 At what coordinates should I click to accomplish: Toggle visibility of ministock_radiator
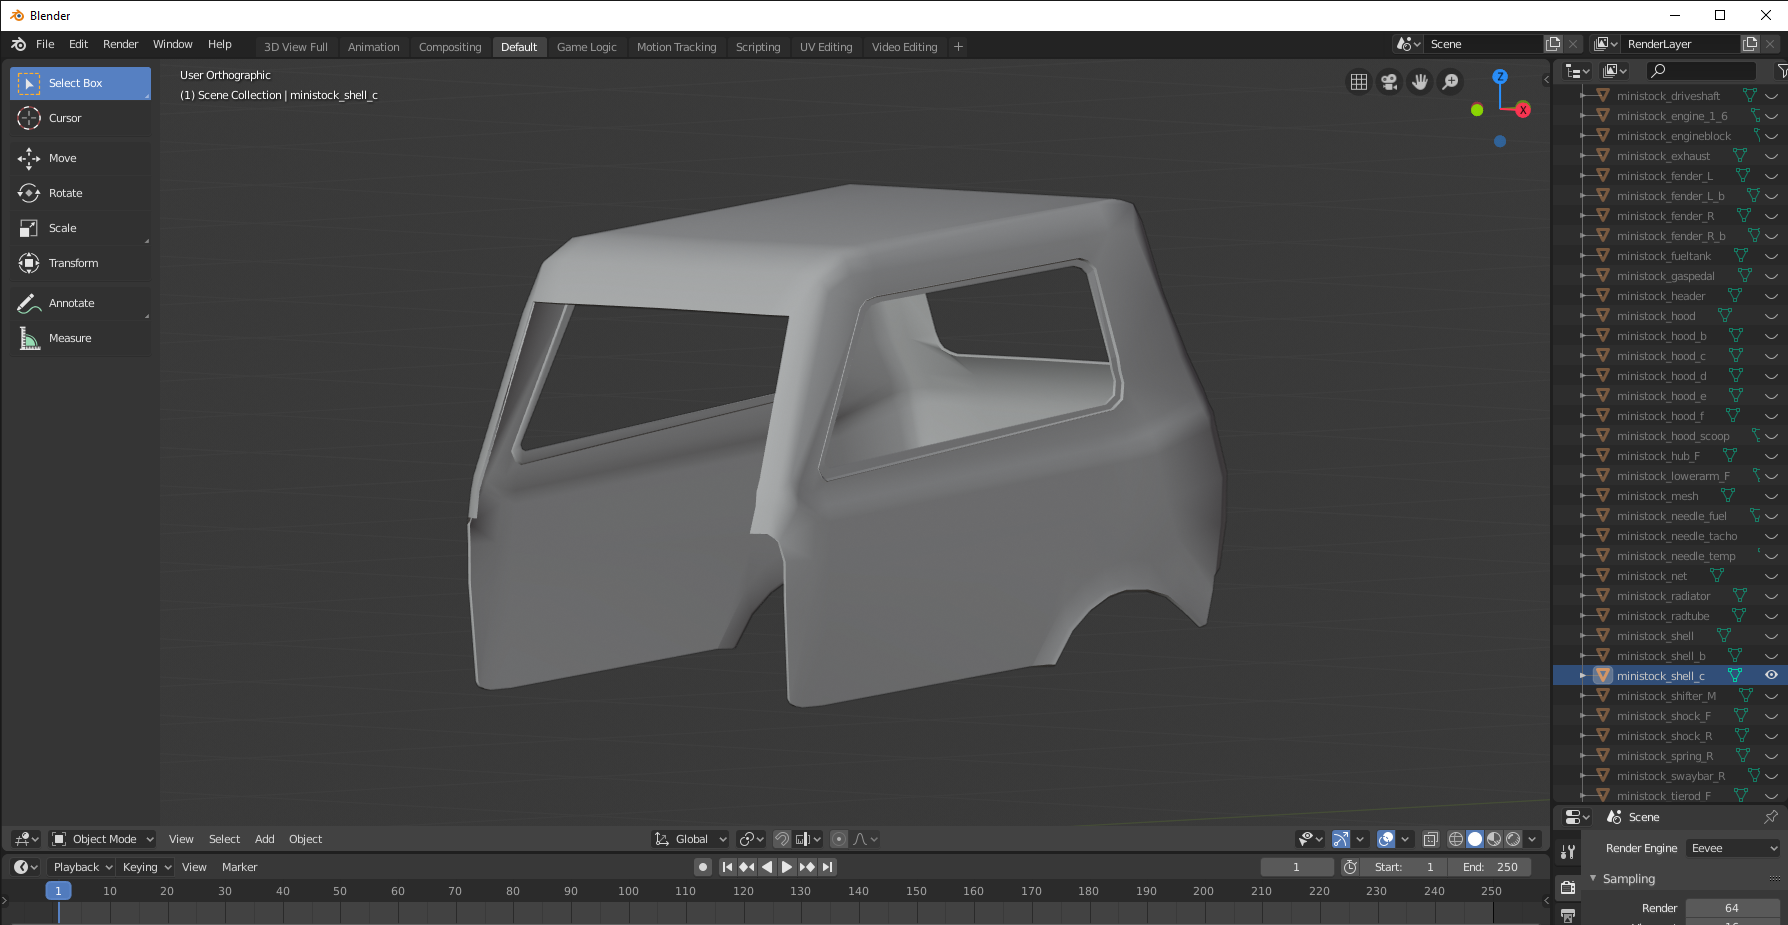pos(1771,596)
